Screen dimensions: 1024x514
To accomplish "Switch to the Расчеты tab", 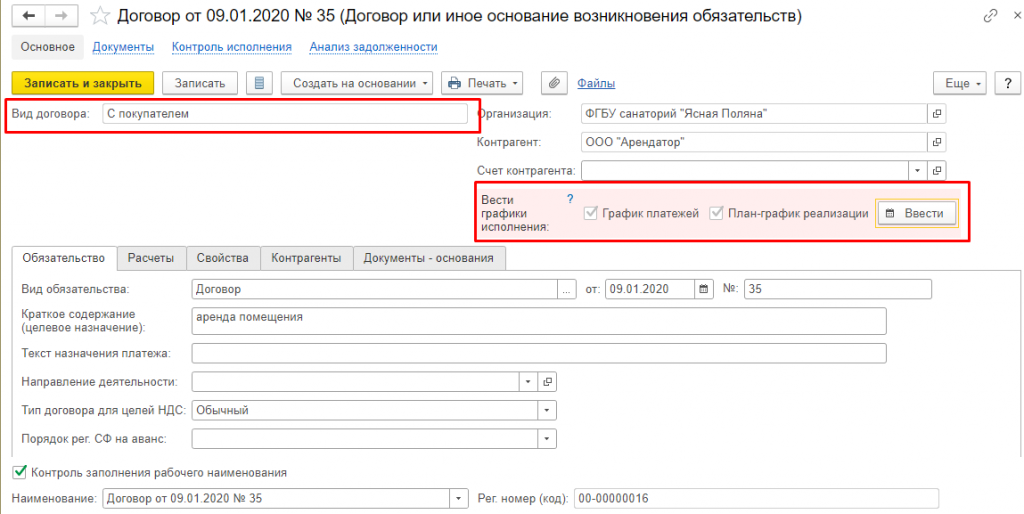I will coord(151,258).
